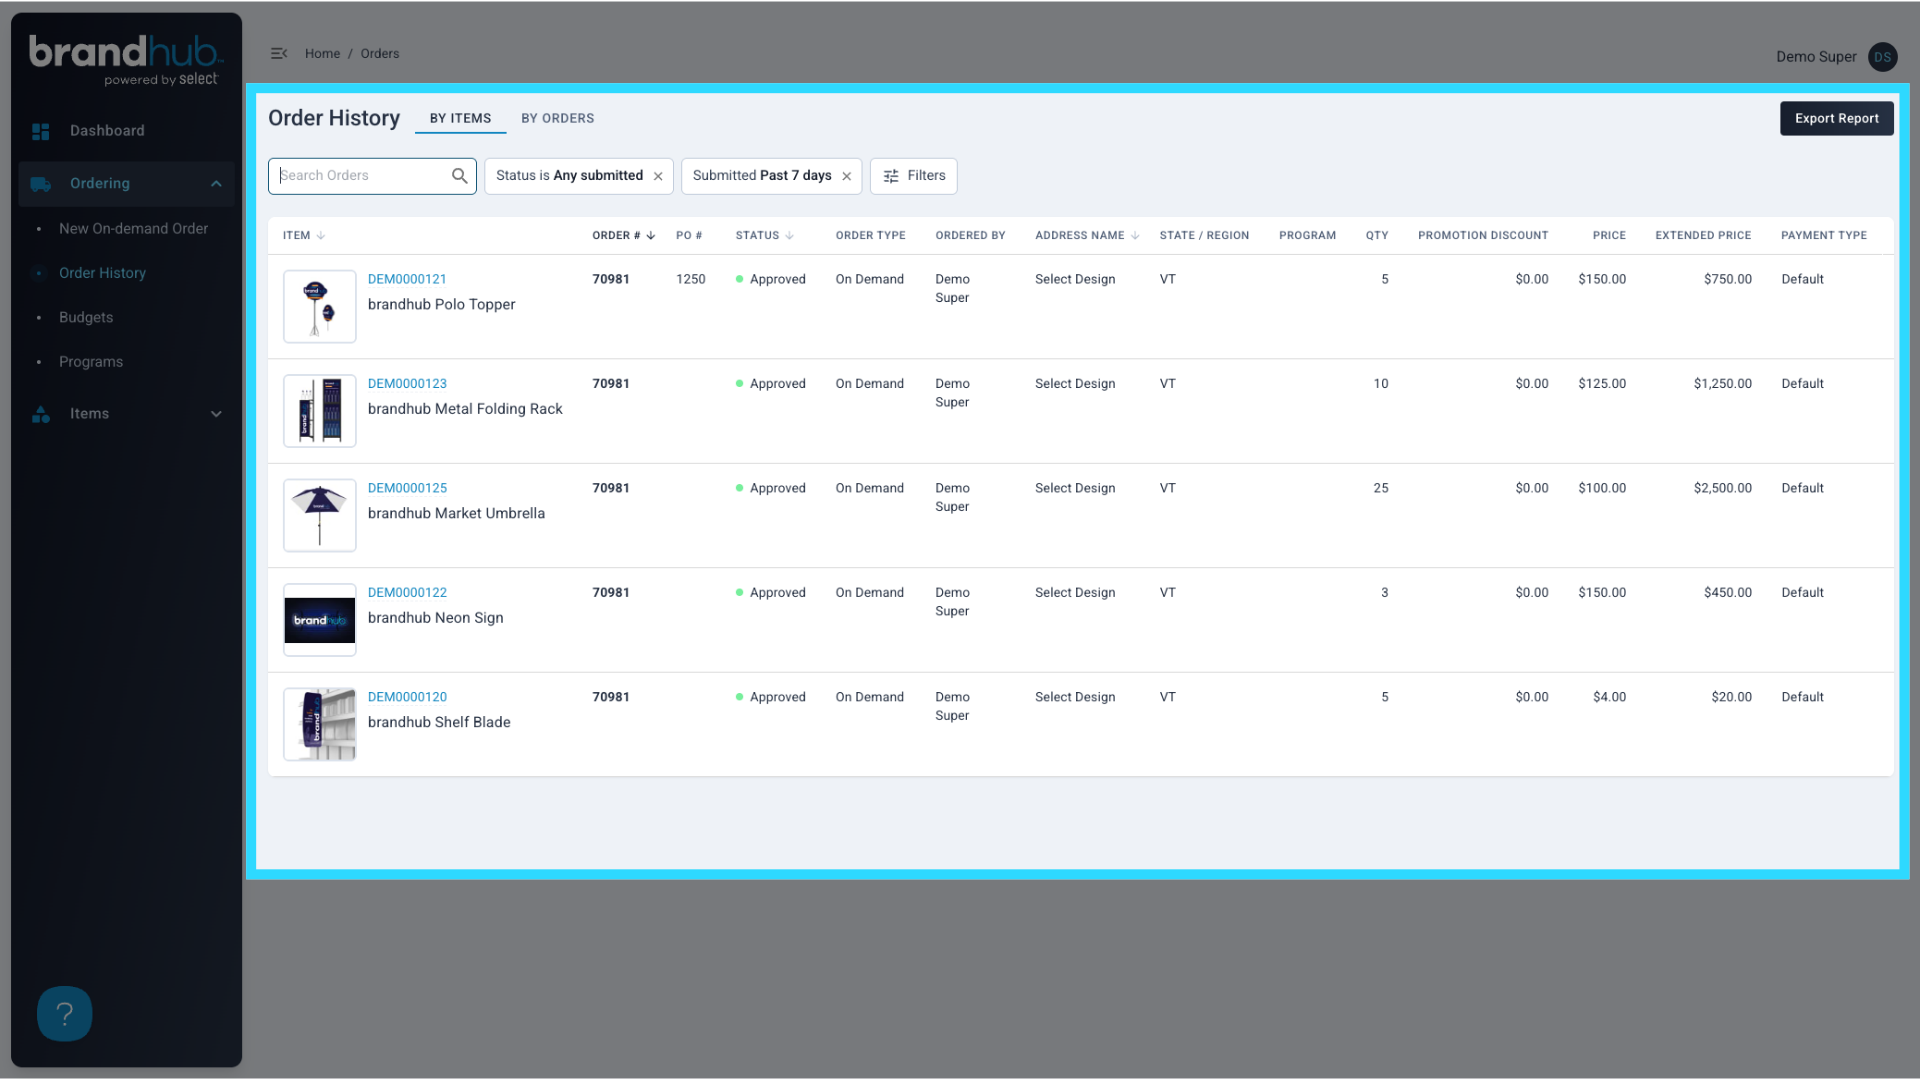
Task: Click the search magnifier in Search Orders
Action: click(459, 176)
